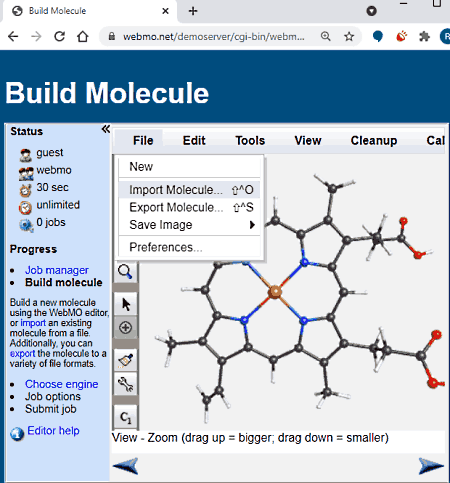Click the Build Molecule browser tab

(x=90, y=11)
